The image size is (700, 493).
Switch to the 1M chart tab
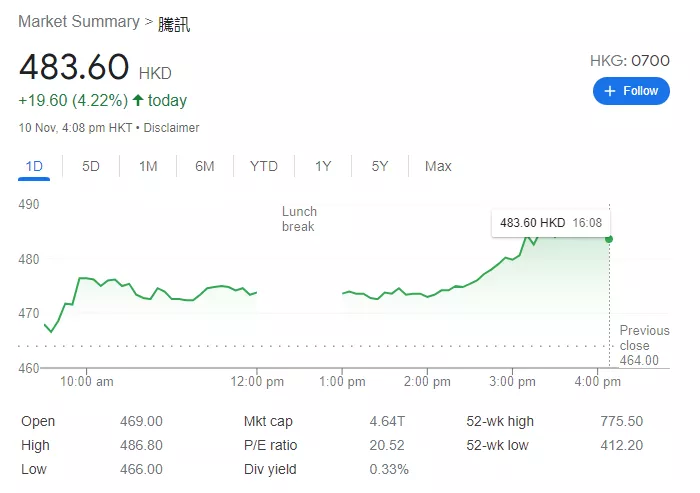click(x=148, y=166)
